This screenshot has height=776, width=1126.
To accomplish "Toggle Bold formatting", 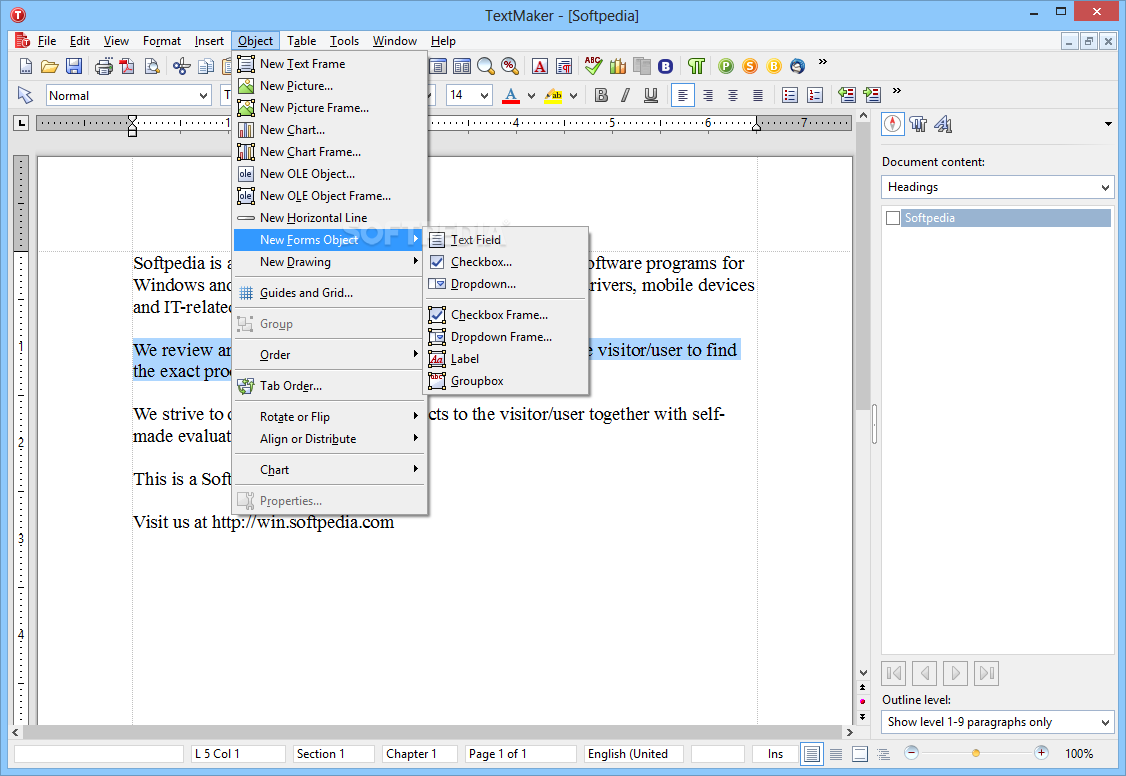I will point(602,95).
